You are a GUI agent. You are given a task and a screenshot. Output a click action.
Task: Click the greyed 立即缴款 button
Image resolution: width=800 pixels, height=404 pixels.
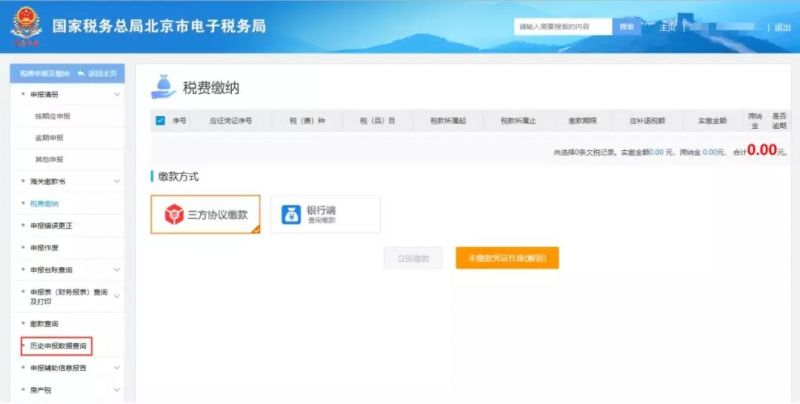413,259
